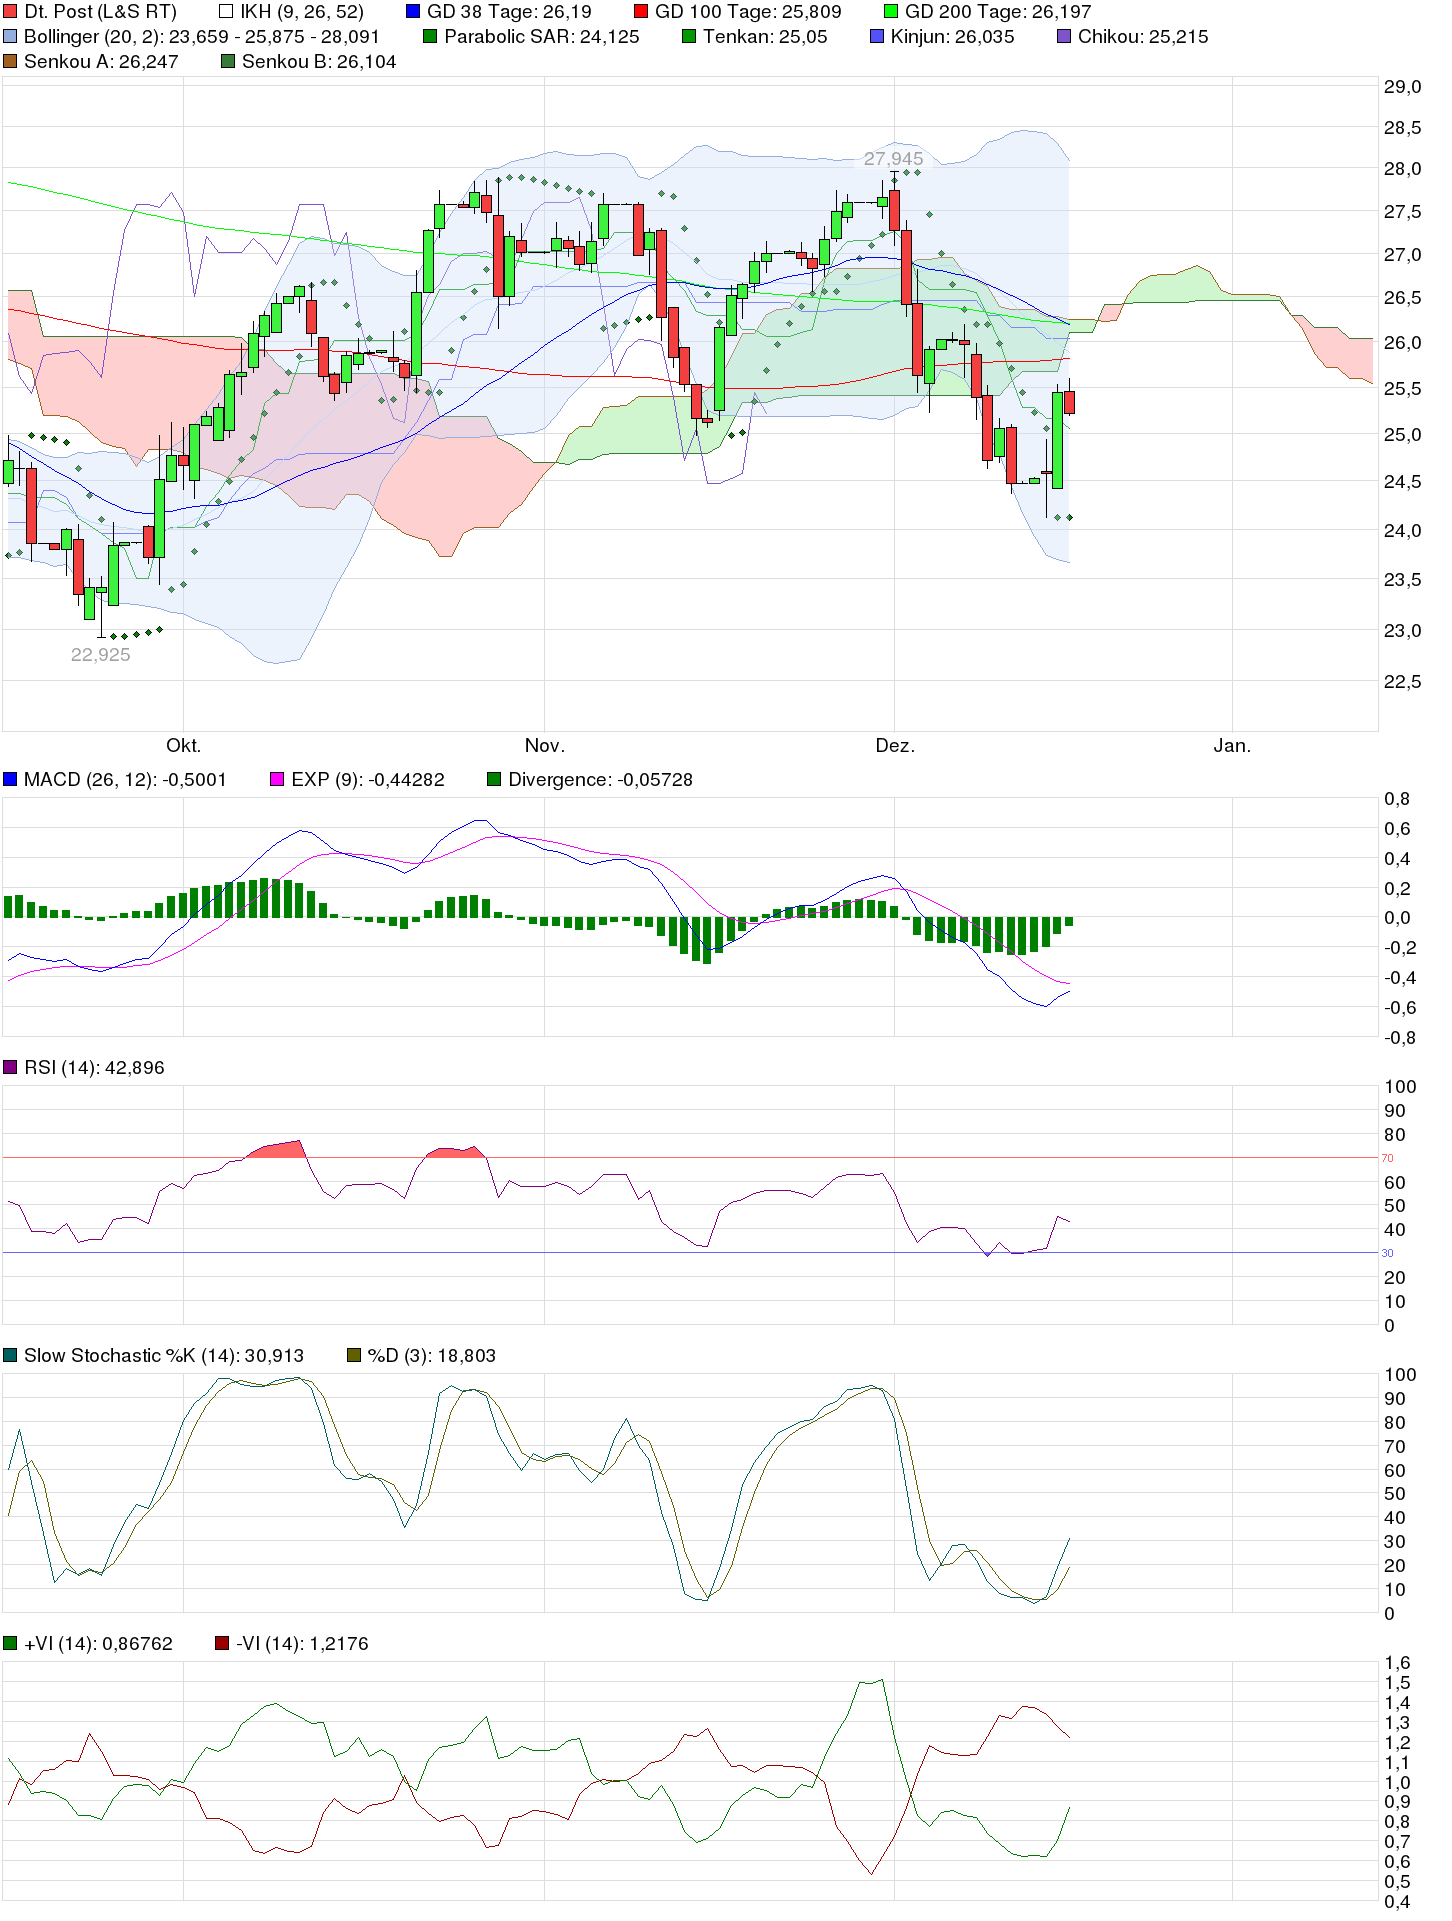Click the green Parabolic SAR swatch

pyautogui.click(x=430, y=37)
